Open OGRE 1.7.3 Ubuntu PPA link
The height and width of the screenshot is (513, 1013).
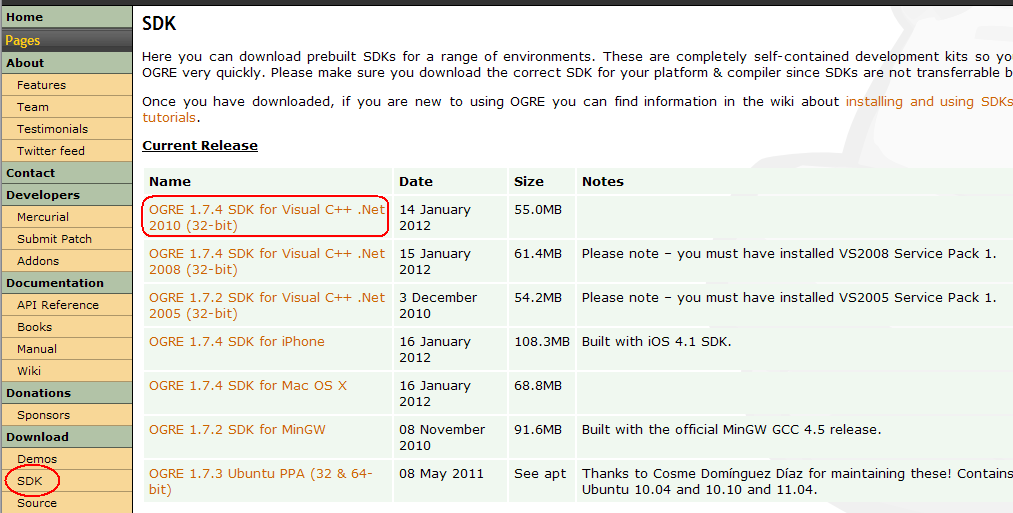pyautogui.click(x=261, y=481)
